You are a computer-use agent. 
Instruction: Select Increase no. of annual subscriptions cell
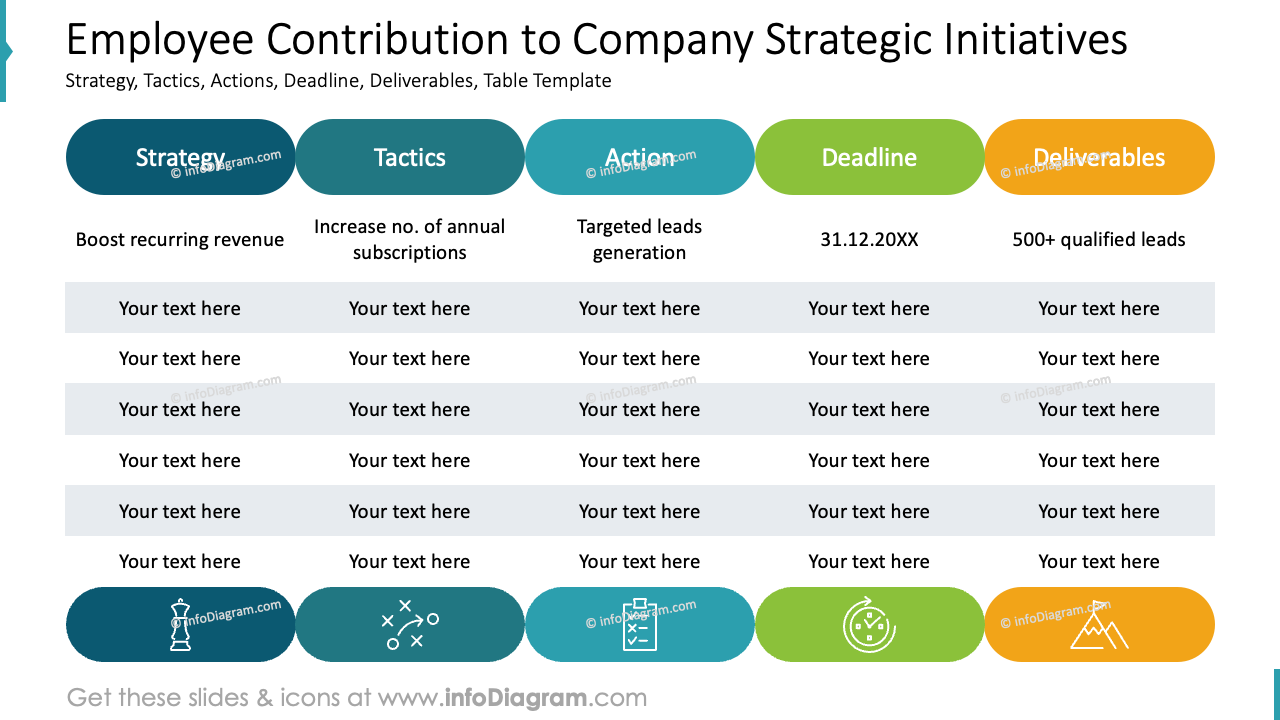pos(410,240)
